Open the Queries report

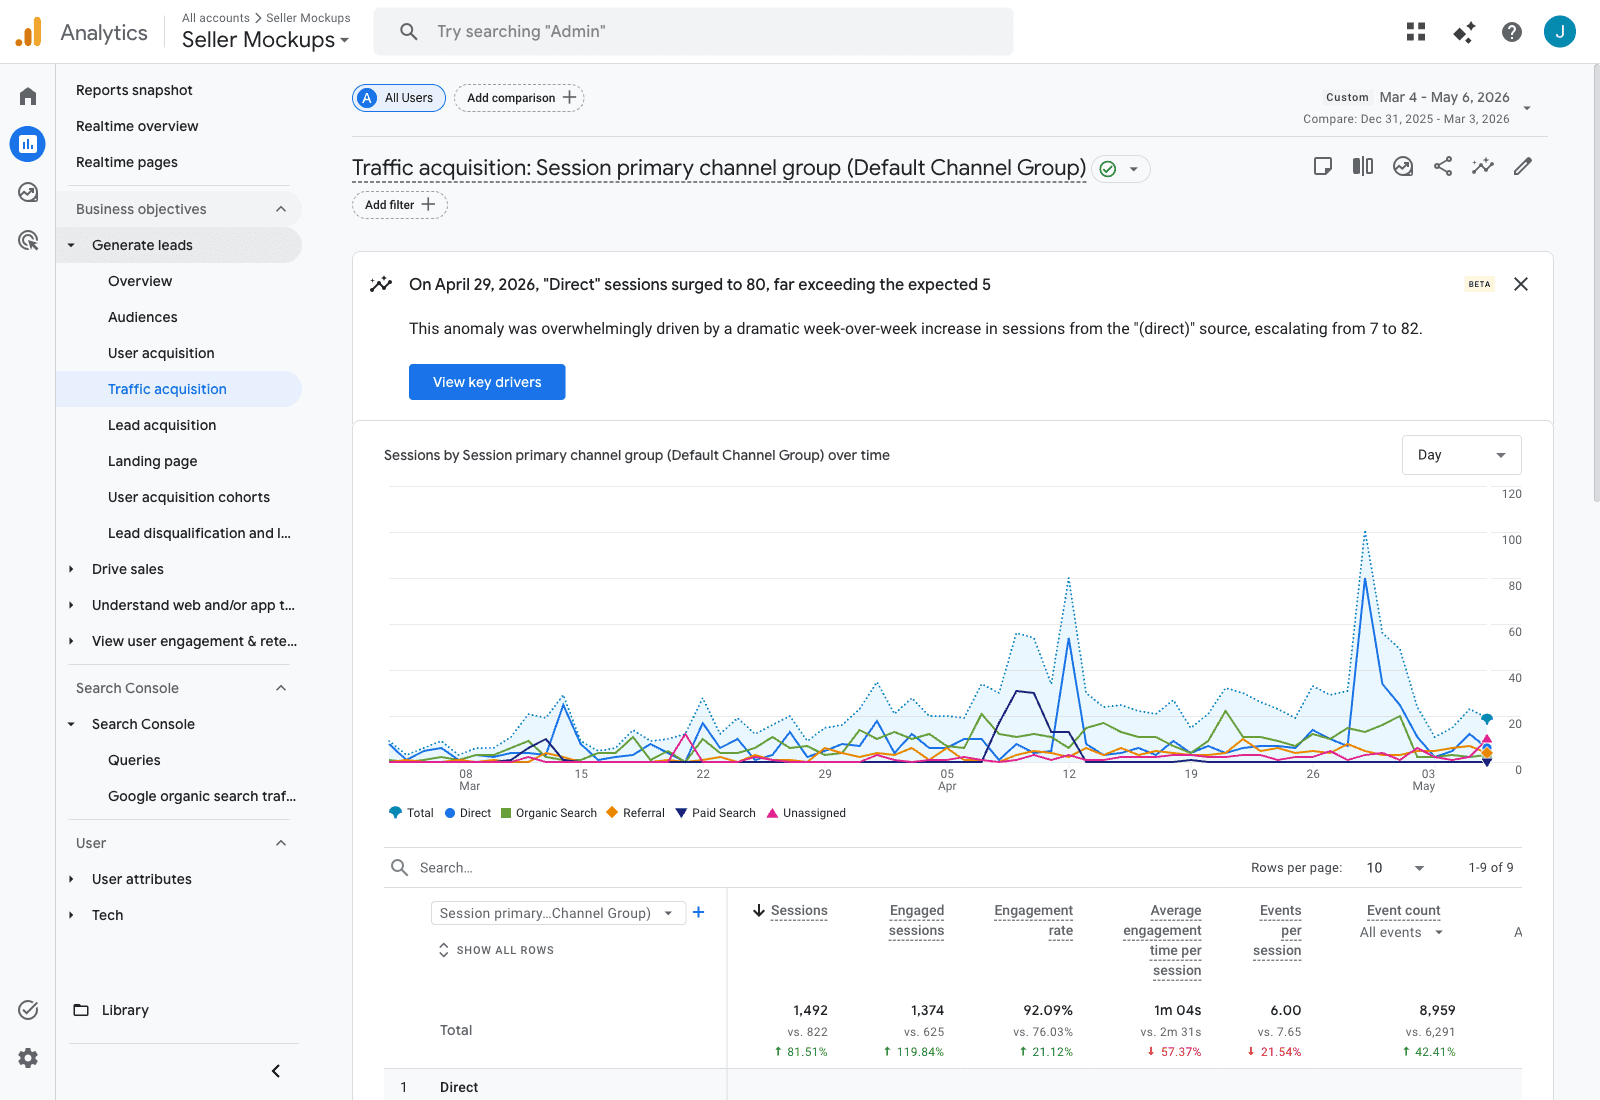click(134, 760)
